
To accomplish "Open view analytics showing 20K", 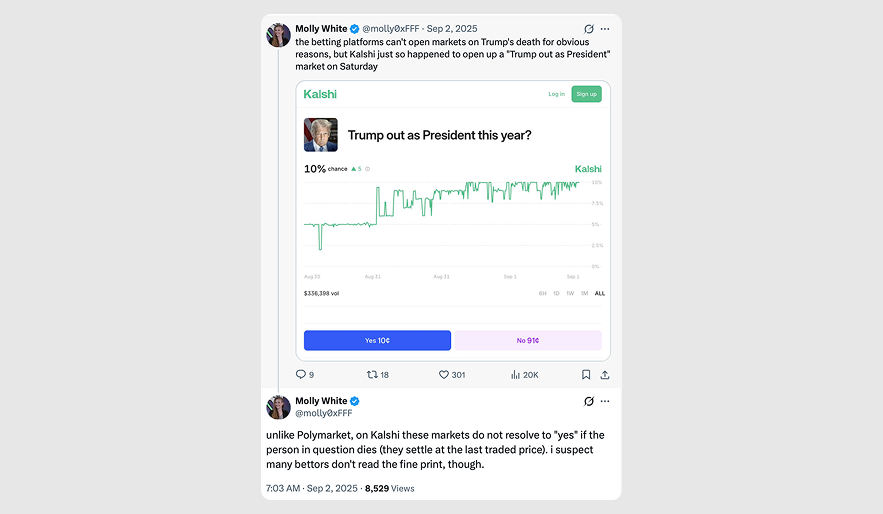I will 516,375.
